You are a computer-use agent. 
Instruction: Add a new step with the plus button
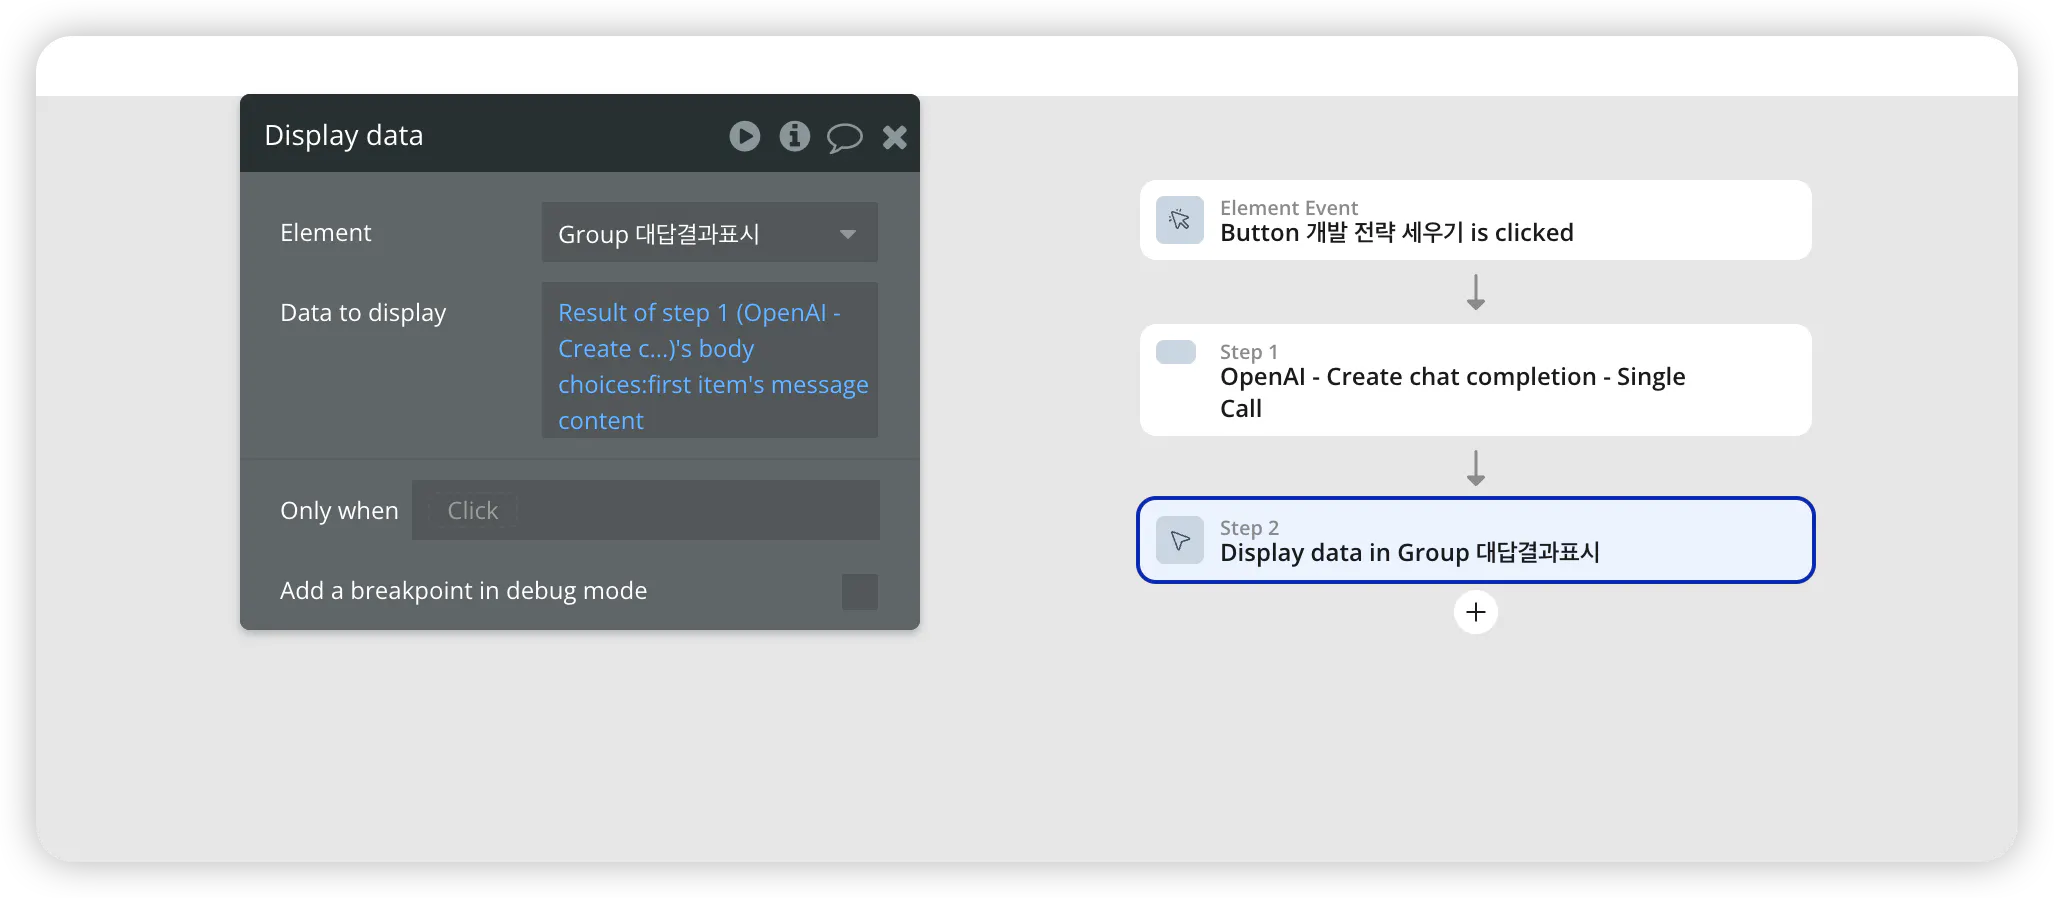point(1476,612)
